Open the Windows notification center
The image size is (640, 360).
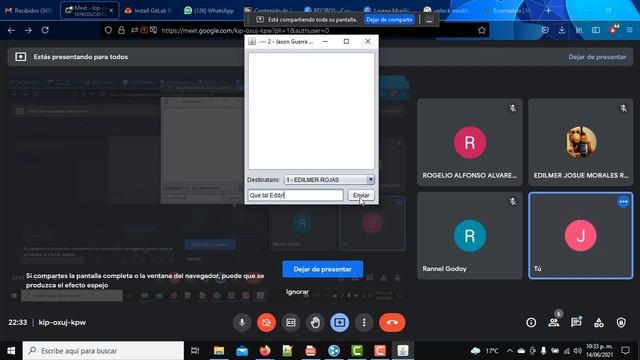pos(625,351)
